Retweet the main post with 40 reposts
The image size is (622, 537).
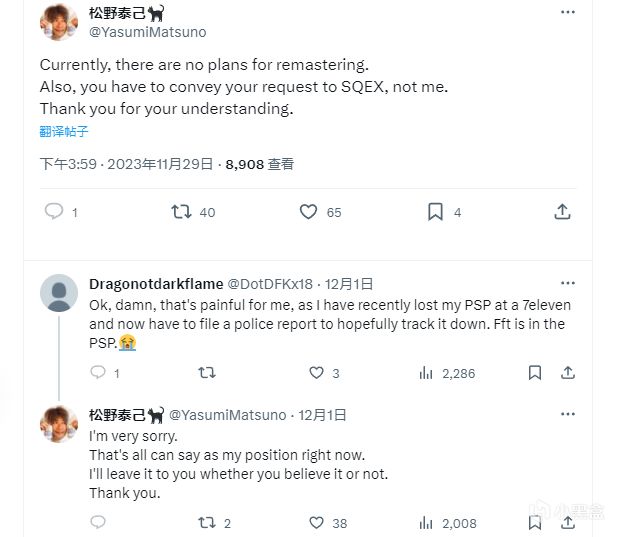[x=181, y=211]
